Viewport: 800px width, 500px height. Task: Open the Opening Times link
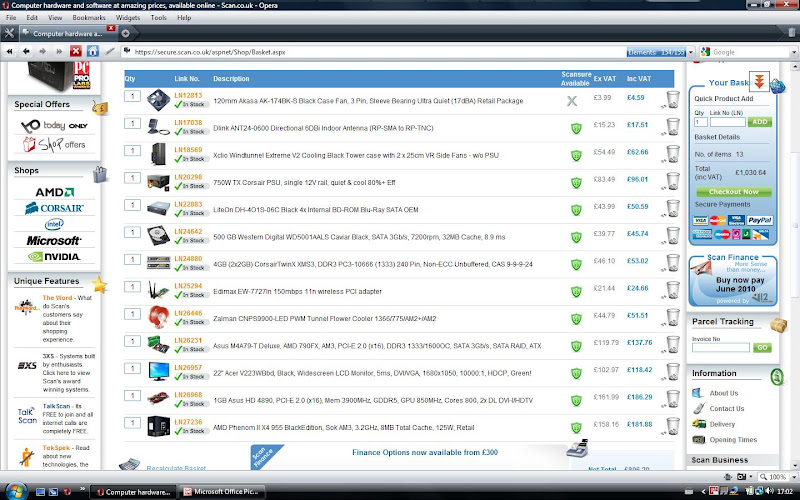pos(733,440)
